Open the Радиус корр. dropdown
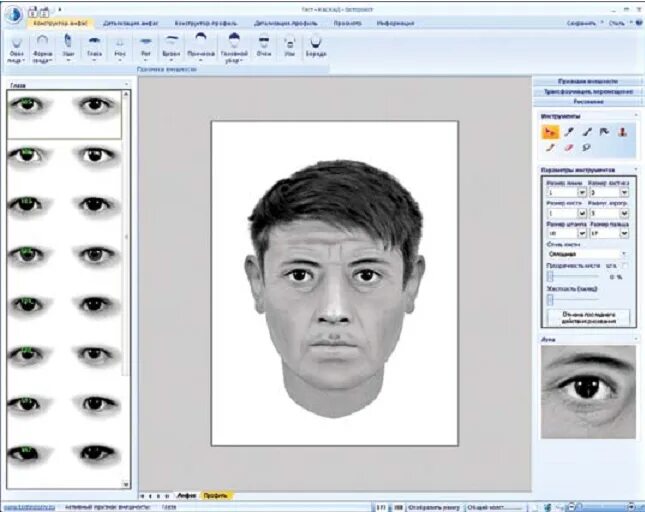Image resolution: width=645 pixels, height=512 pixels. [x=624, y=213]
